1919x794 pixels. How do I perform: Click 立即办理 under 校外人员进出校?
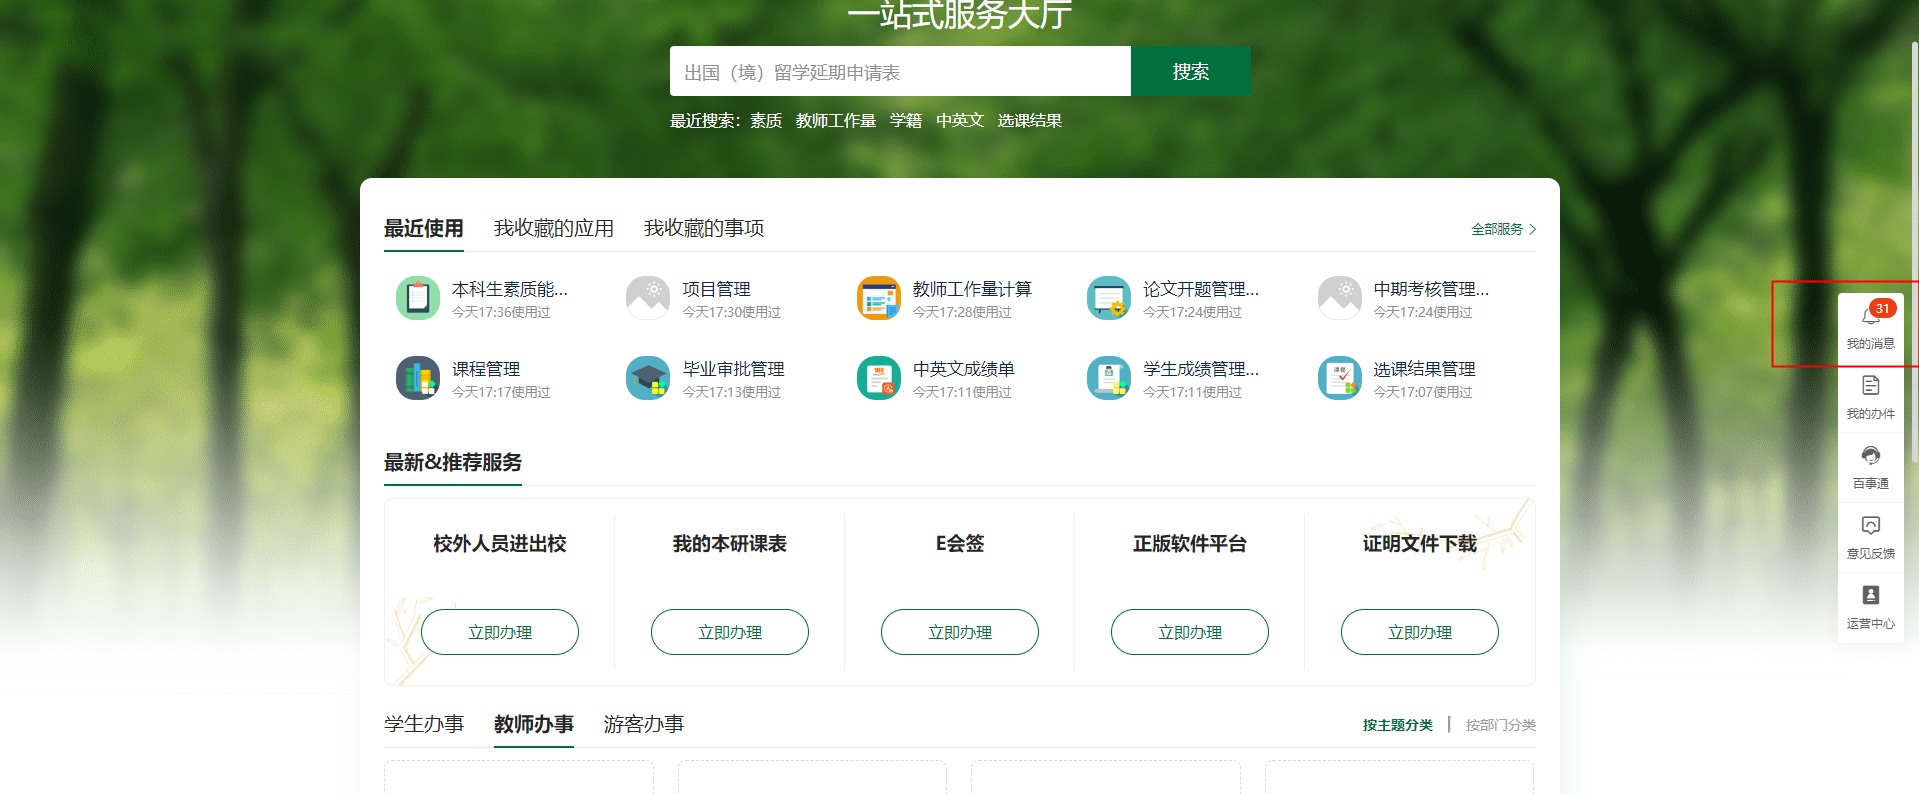500,632
